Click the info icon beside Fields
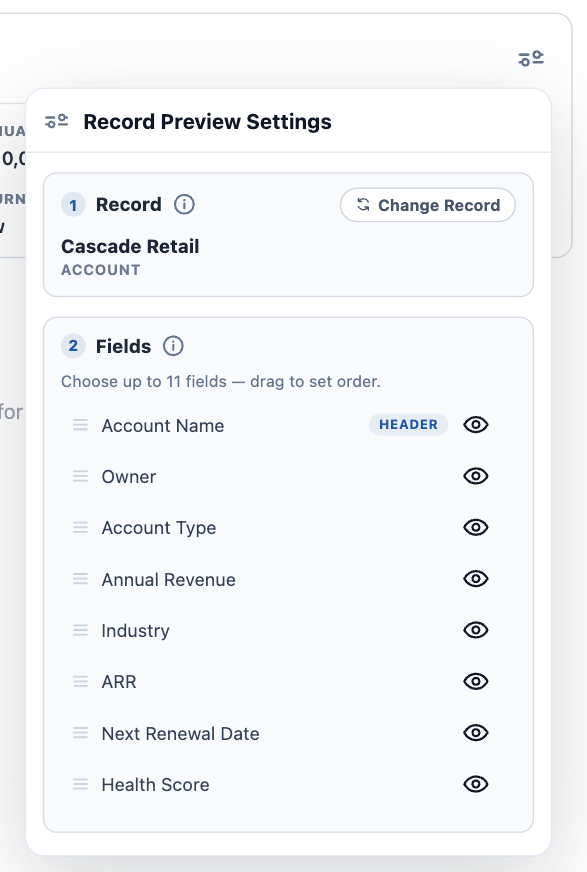 173,346
